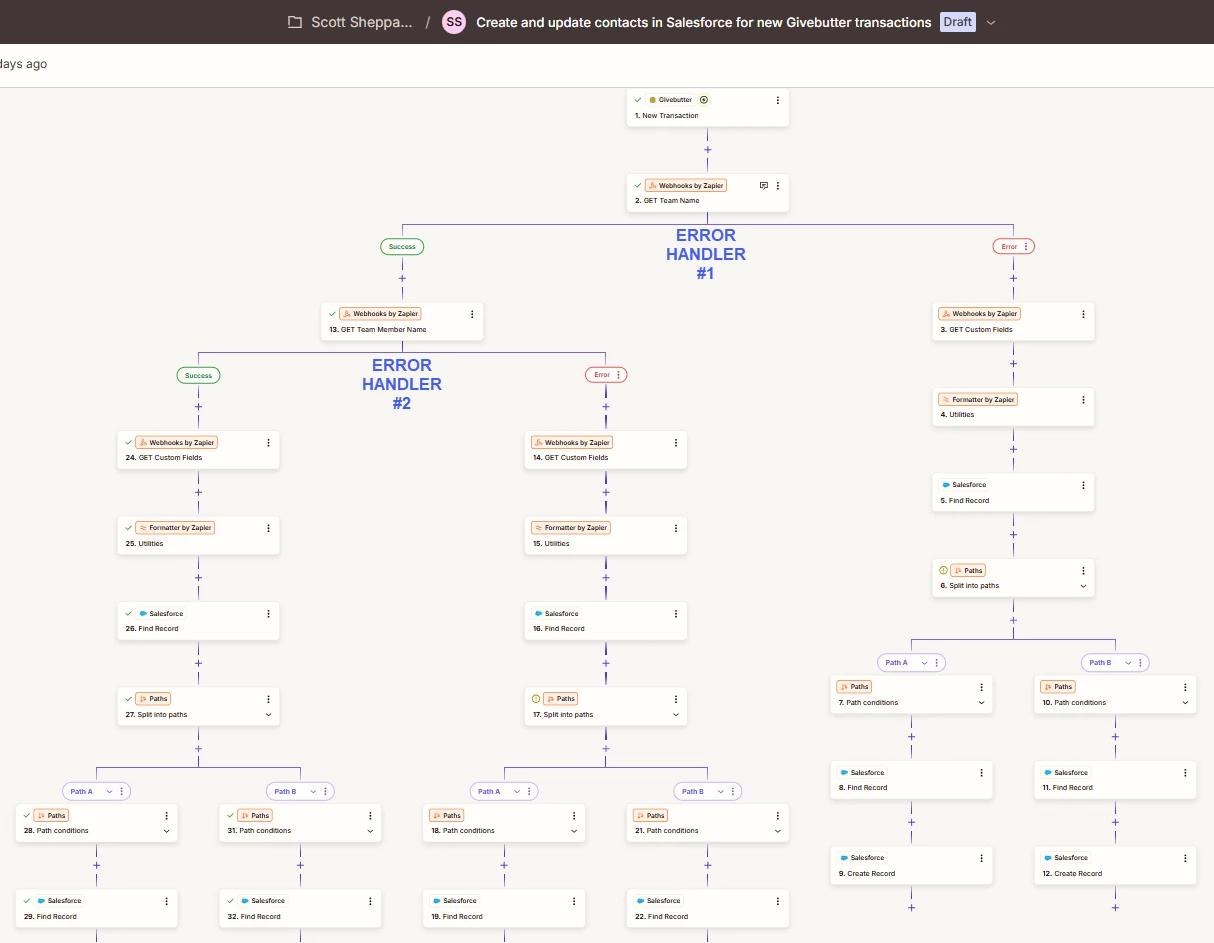Expand step 21 Path conditions chevron
The image size is (1214, 943).
tap(778, 831)
